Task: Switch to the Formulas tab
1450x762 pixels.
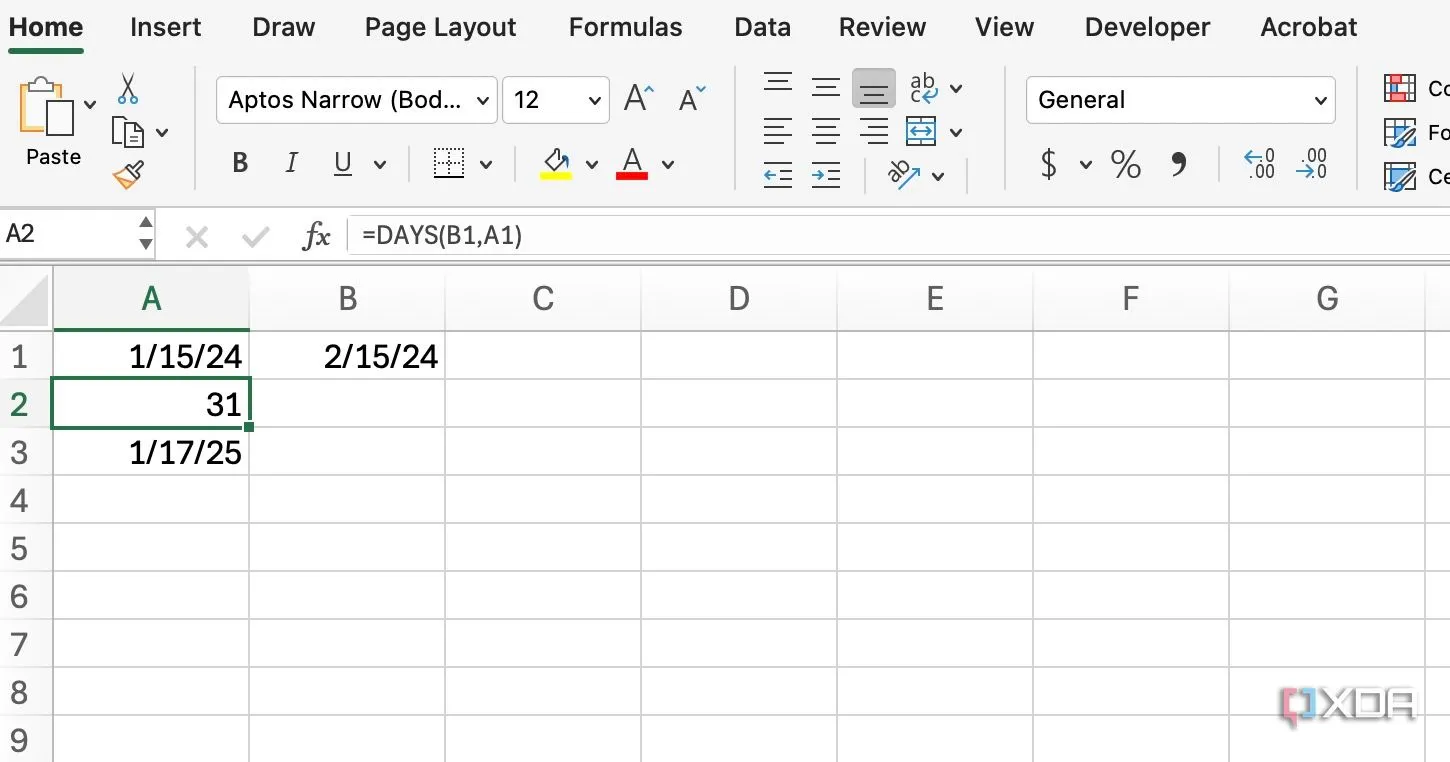Action: 625,28
